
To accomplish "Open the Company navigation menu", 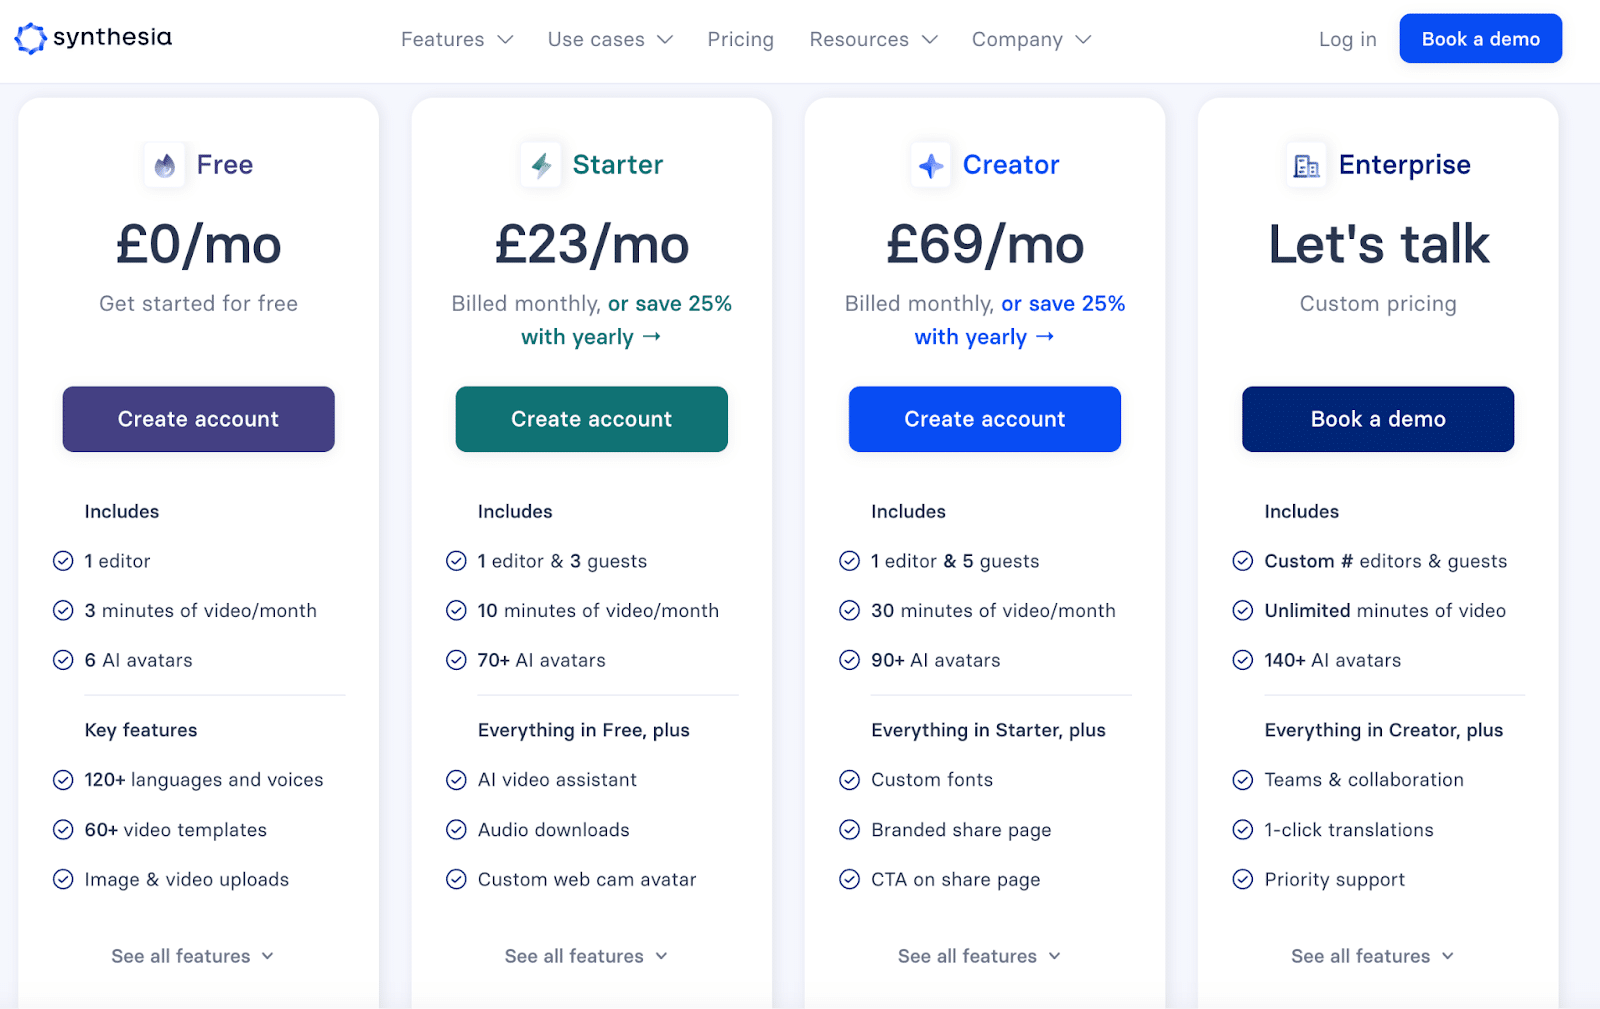I will coord(1031,39).
